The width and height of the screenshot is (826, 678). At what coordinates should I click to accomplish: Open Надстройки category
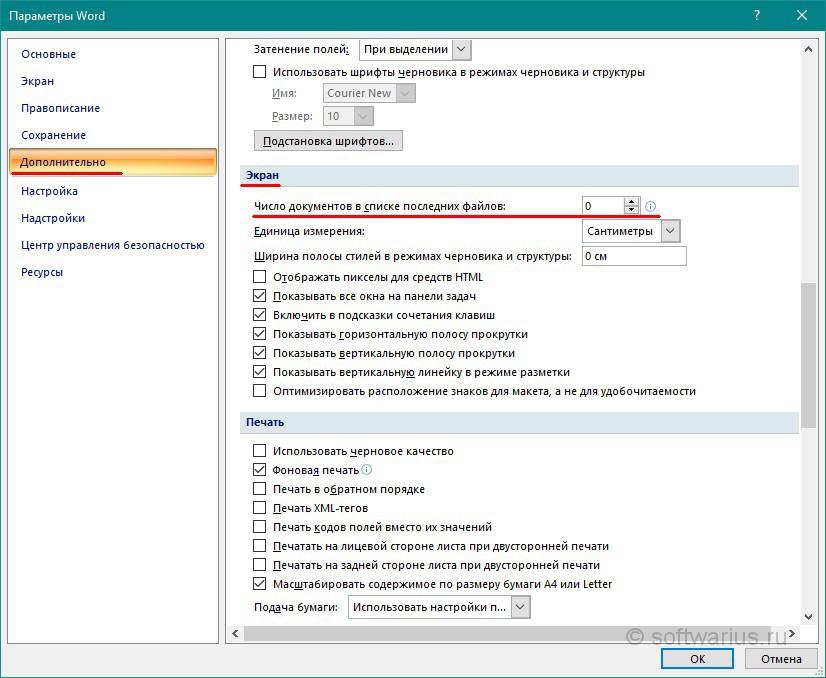click(x=53, y=218)
